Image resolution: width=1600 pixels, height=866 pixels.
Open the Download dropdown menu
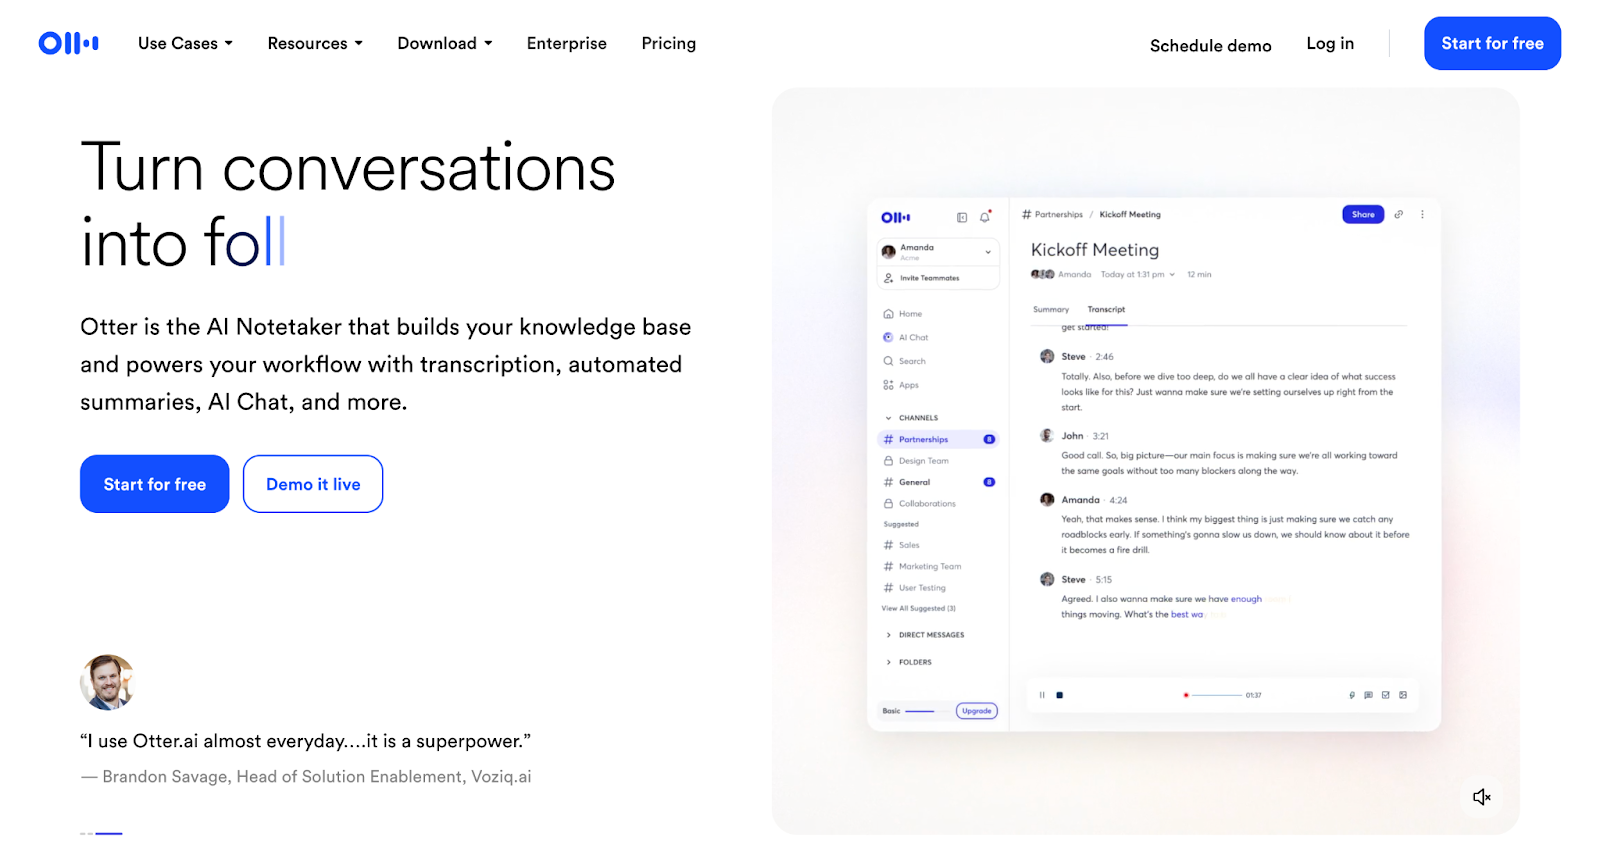(444, 43)
